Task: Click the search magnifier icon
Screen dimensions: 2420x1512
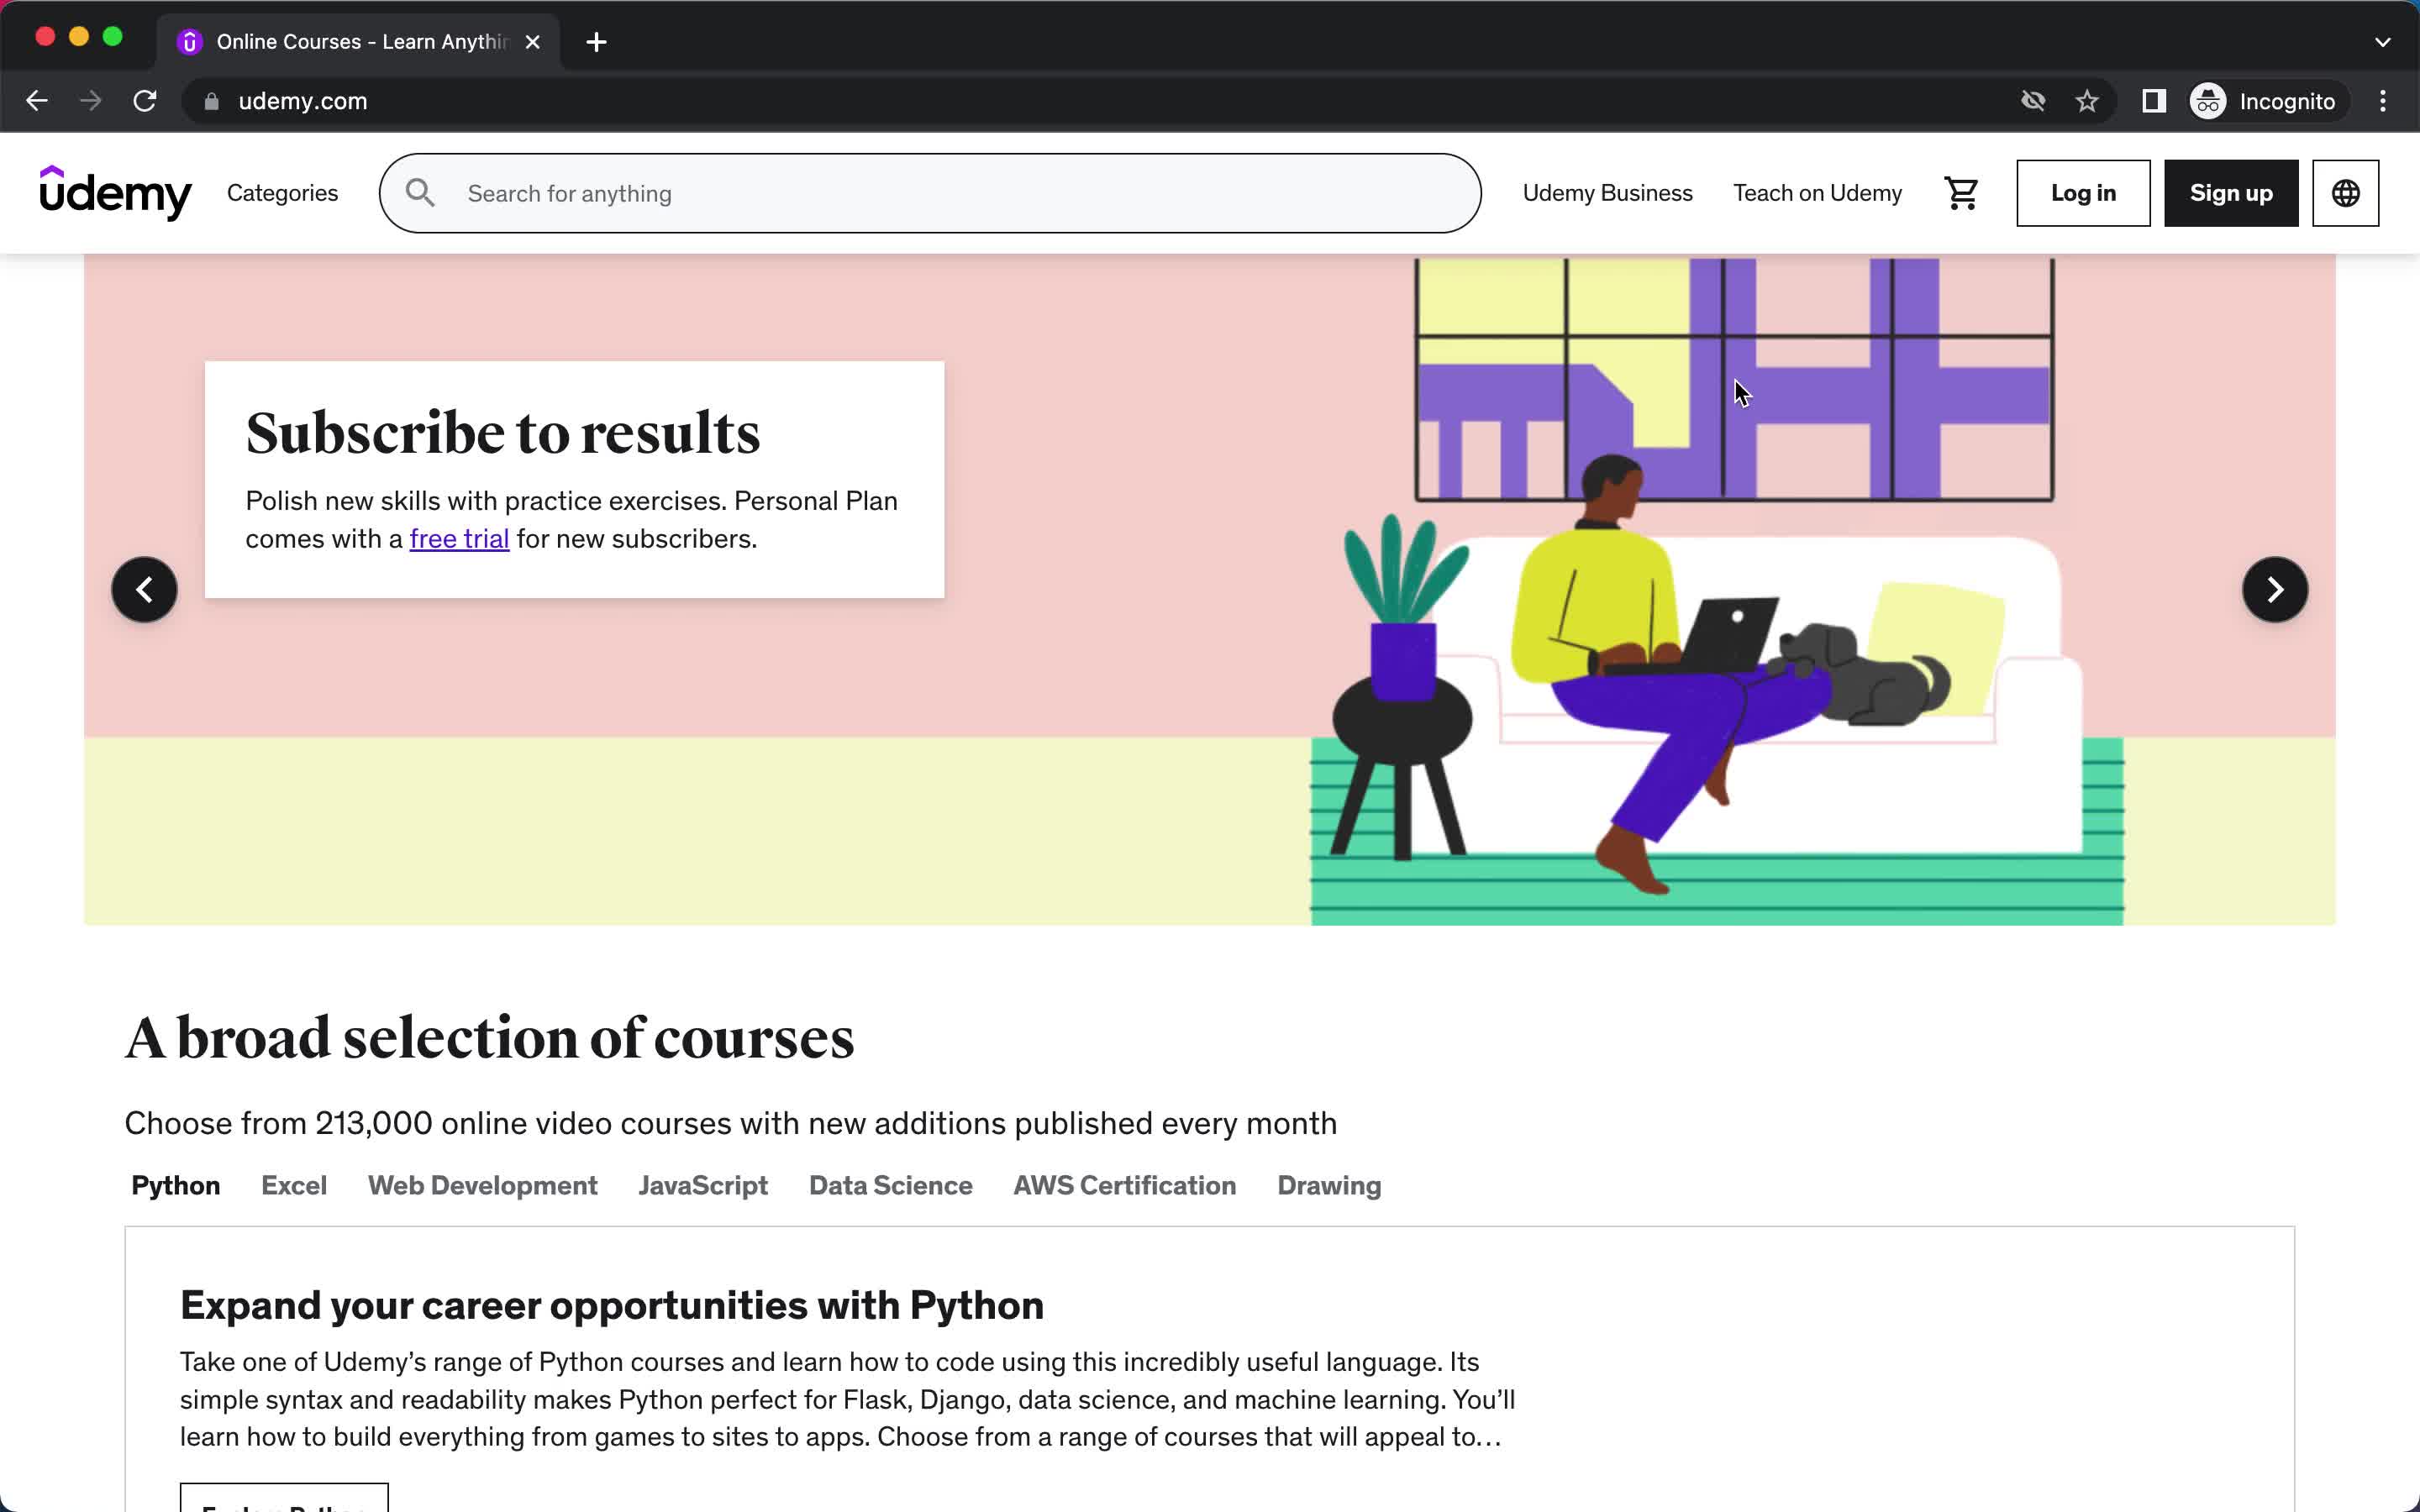Action: click(420, 193)
